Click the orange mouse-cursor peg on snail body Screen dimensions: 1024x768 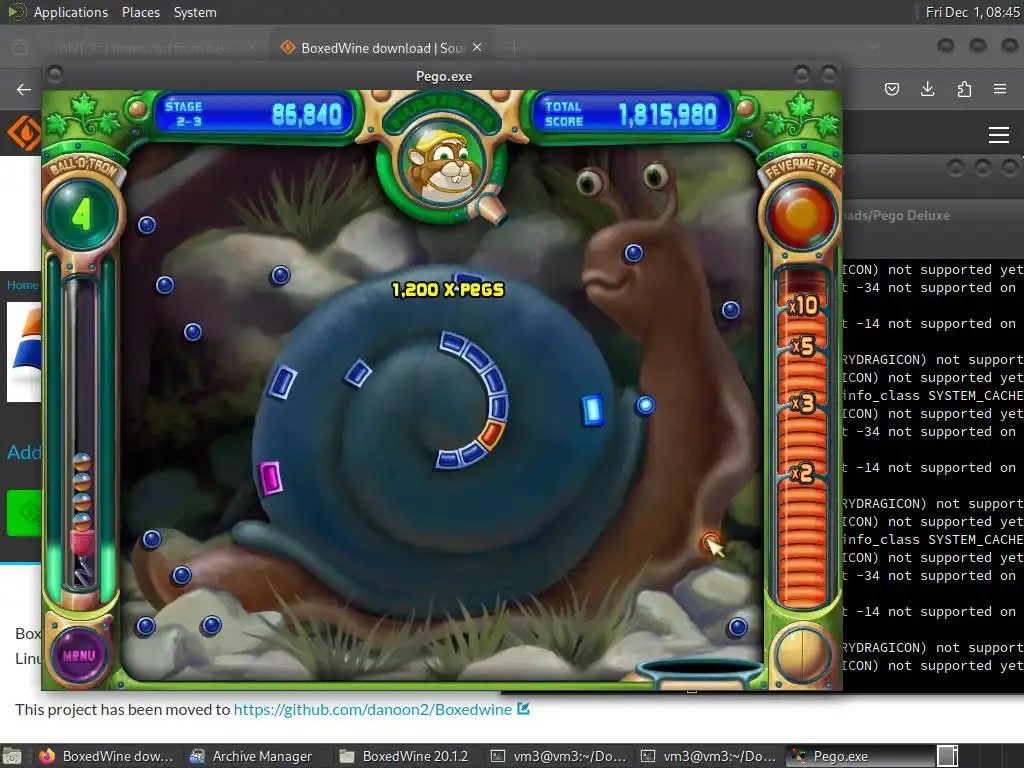pyautogui.click(x=709, y=542)
